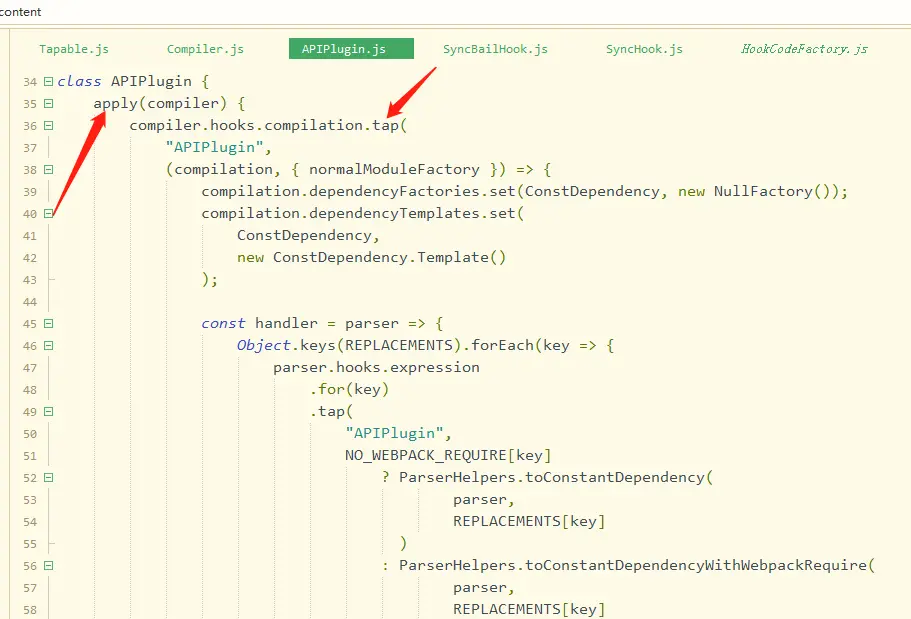Collapse the dependencyTemplates.set fold at line 40
This screenshot has width=911, height=619.
point(48,214)
